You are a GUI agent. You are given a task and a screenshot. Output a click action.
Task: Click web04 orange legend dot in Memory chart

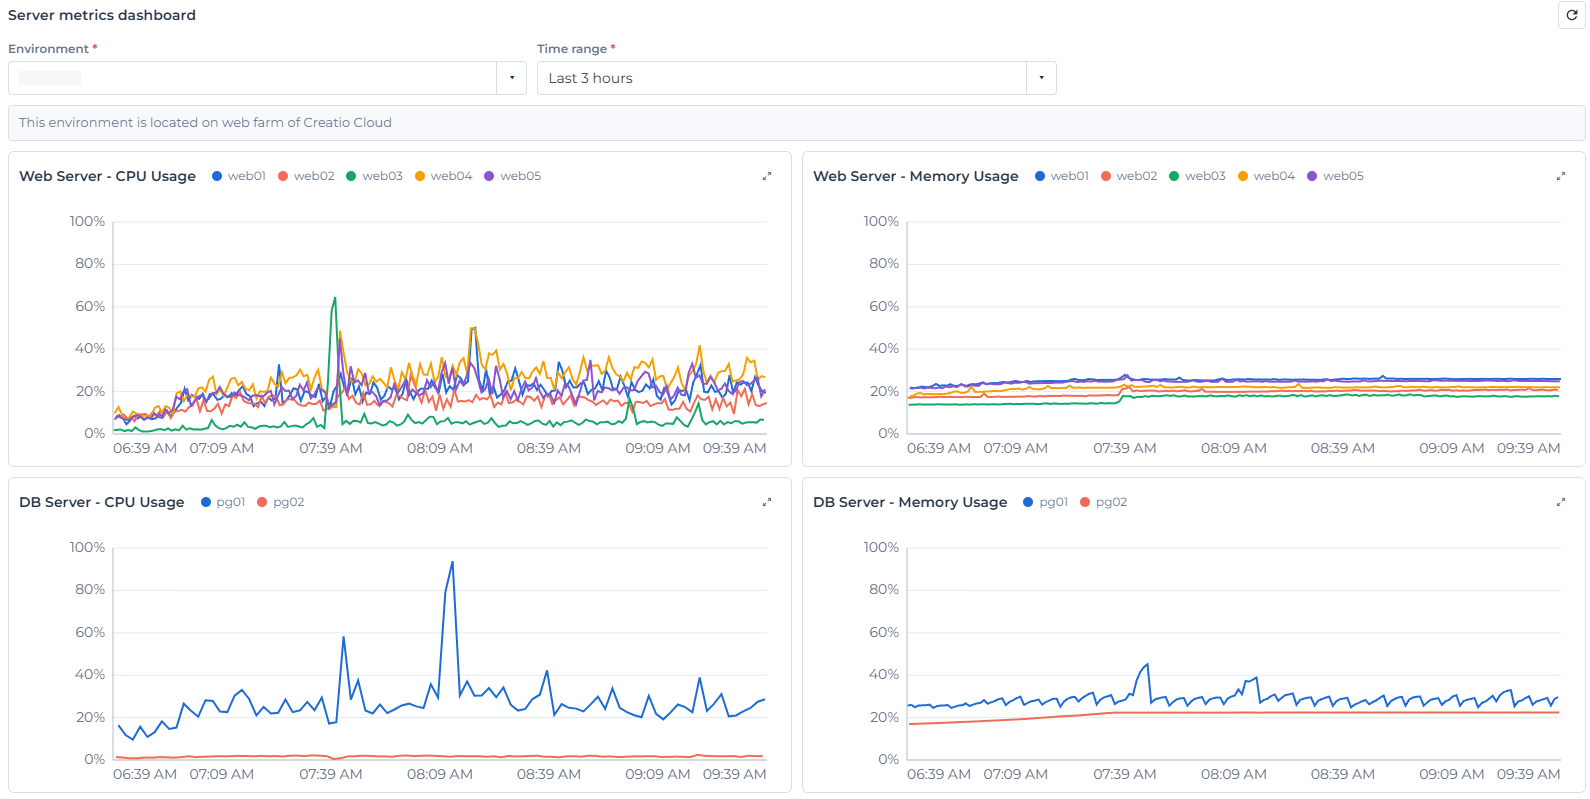pos(1243,176)
